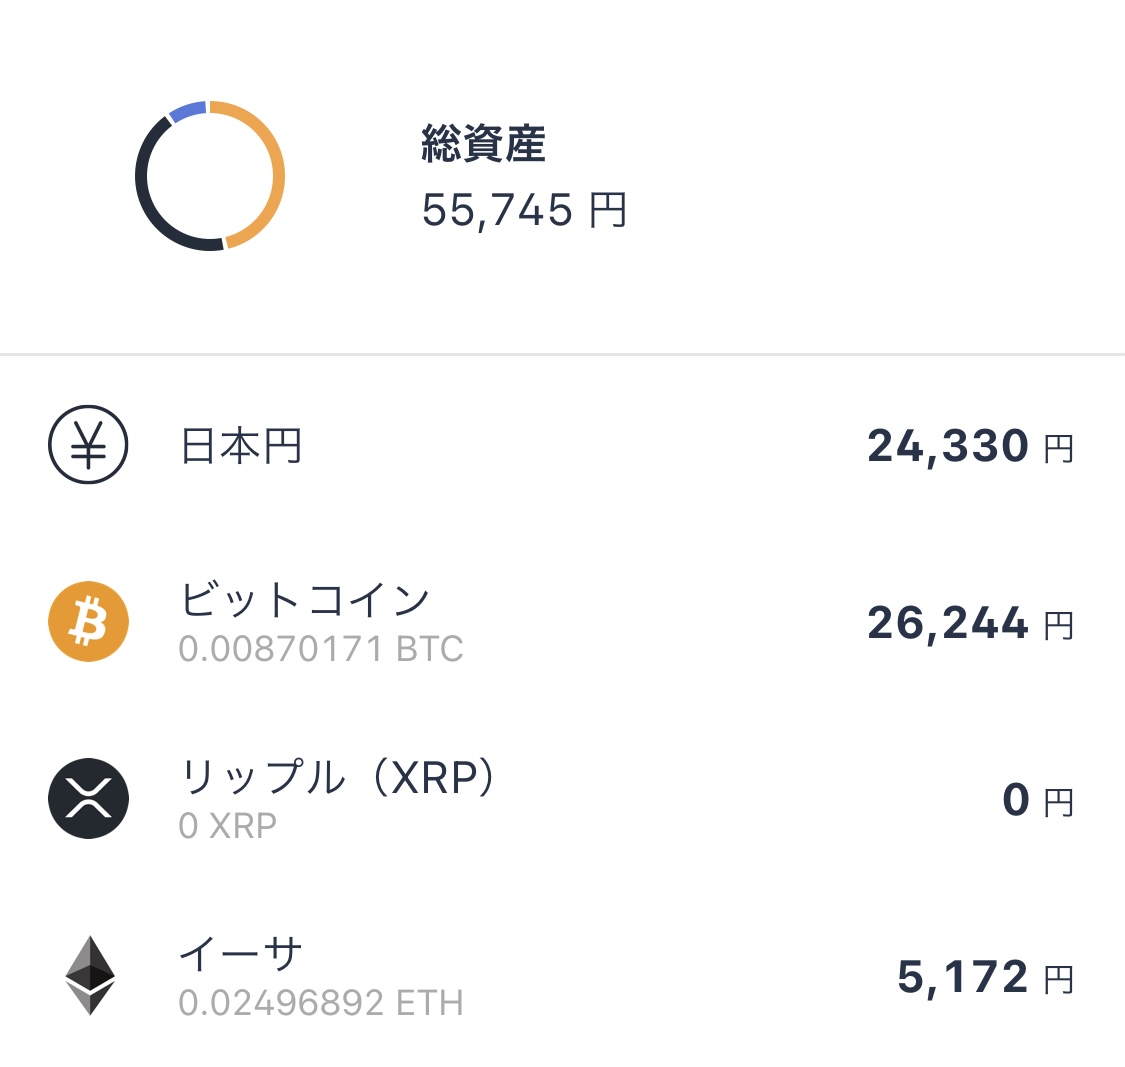Tap the 55,745 円 total asset value
The height and width of the screenshot is (1067, 1125).
[524, 210]
